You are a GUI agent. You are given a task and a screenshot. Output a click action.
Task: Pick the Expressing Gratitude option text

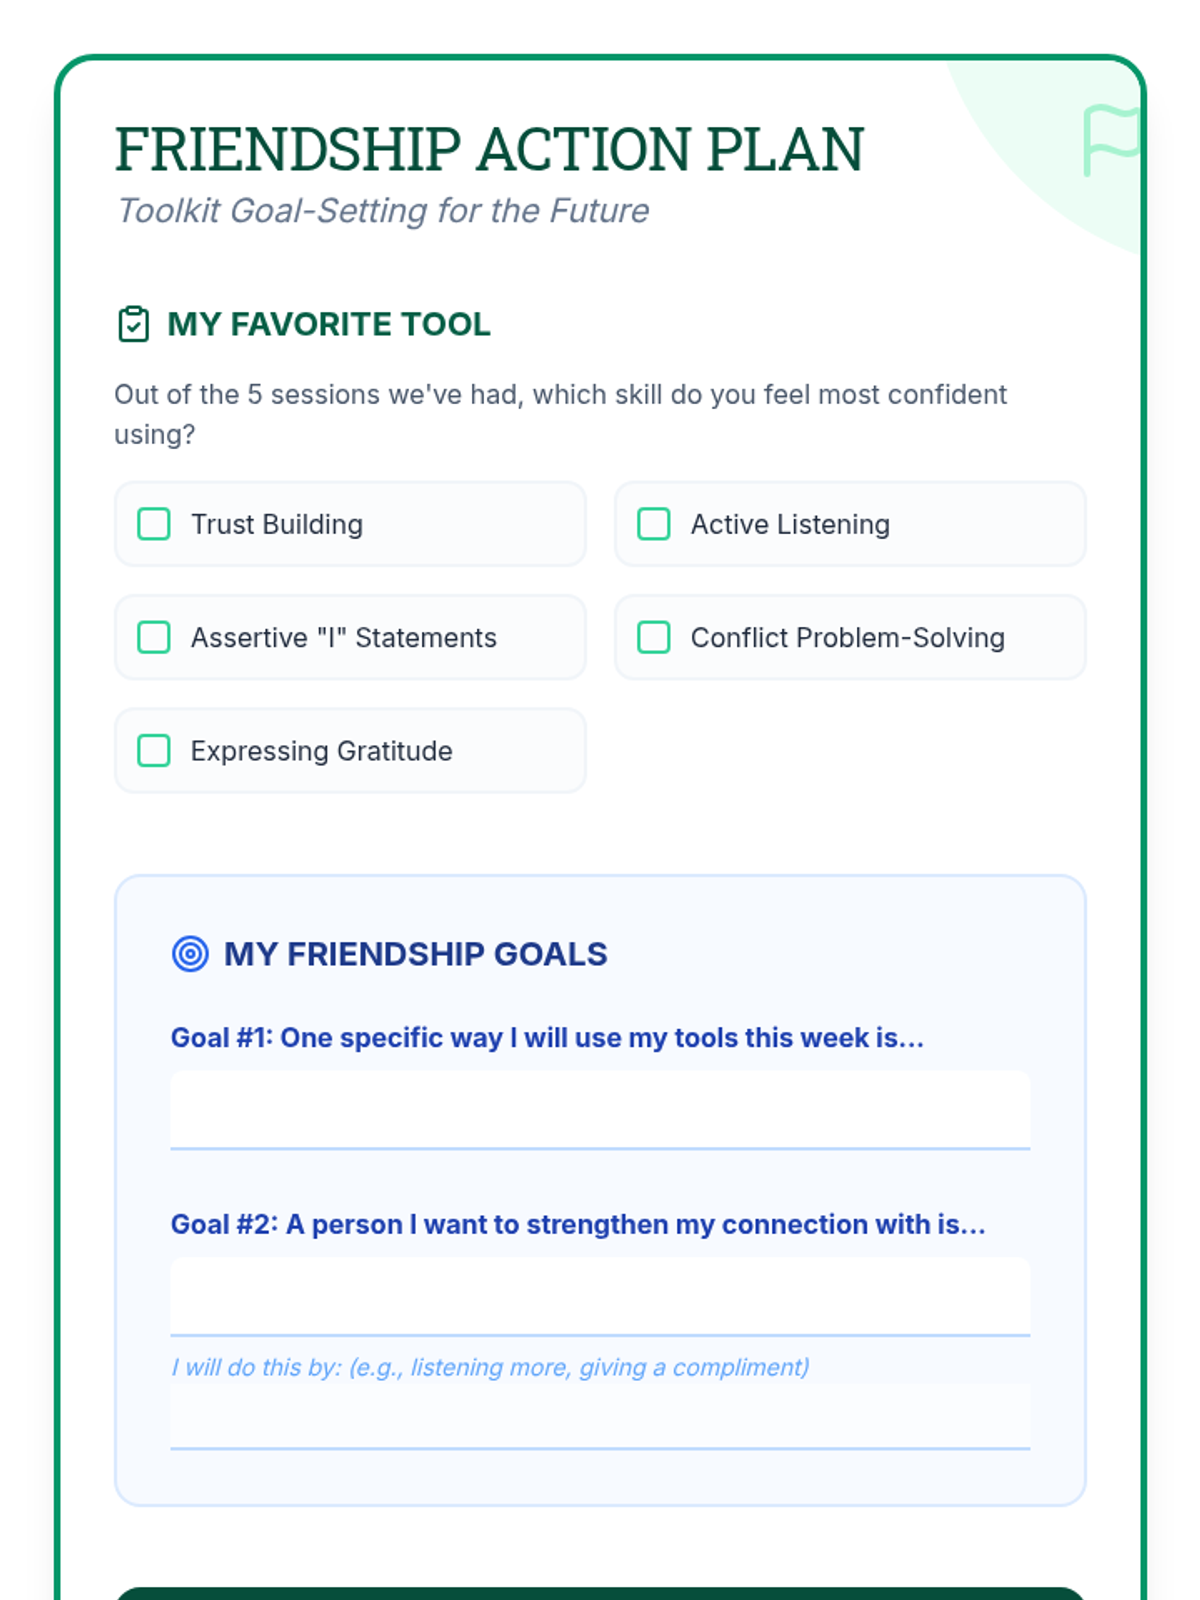point(321,750)
